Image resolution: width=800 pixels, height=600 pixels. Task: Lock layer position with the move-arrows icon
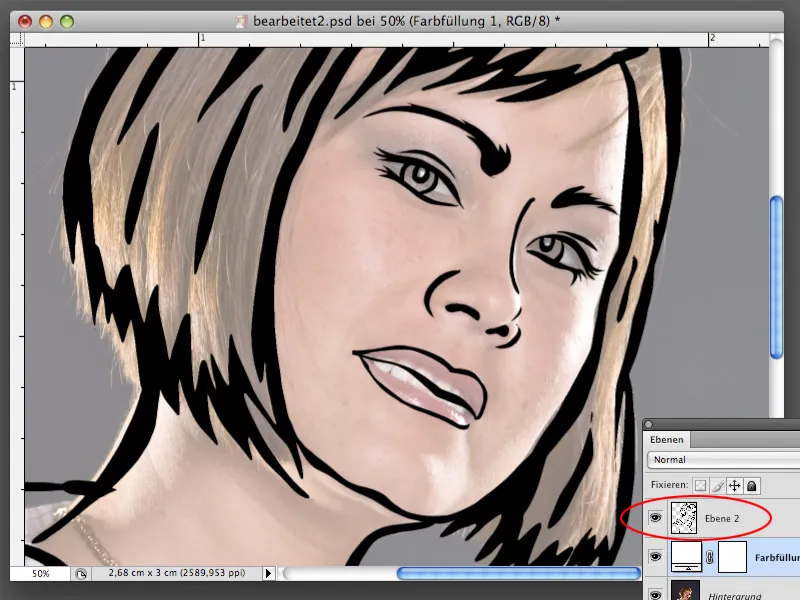pos(735,485)
